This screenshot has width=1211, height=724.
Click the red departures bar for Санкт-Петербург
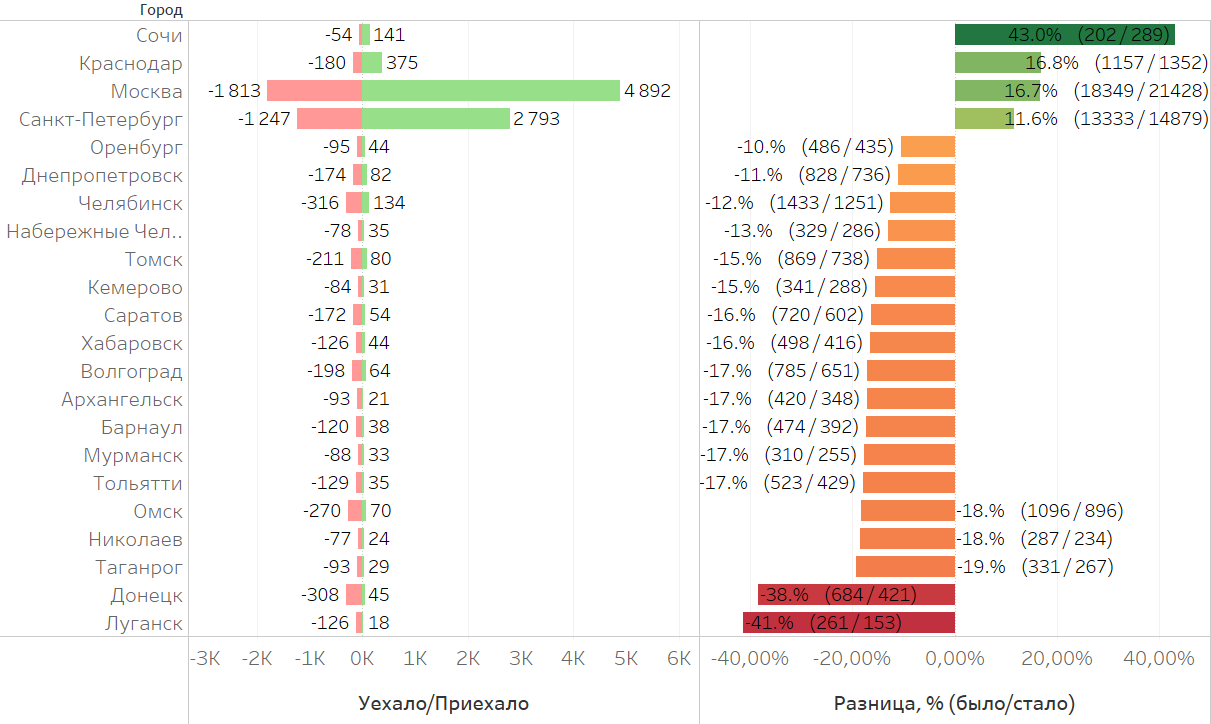tap(329, 119)
